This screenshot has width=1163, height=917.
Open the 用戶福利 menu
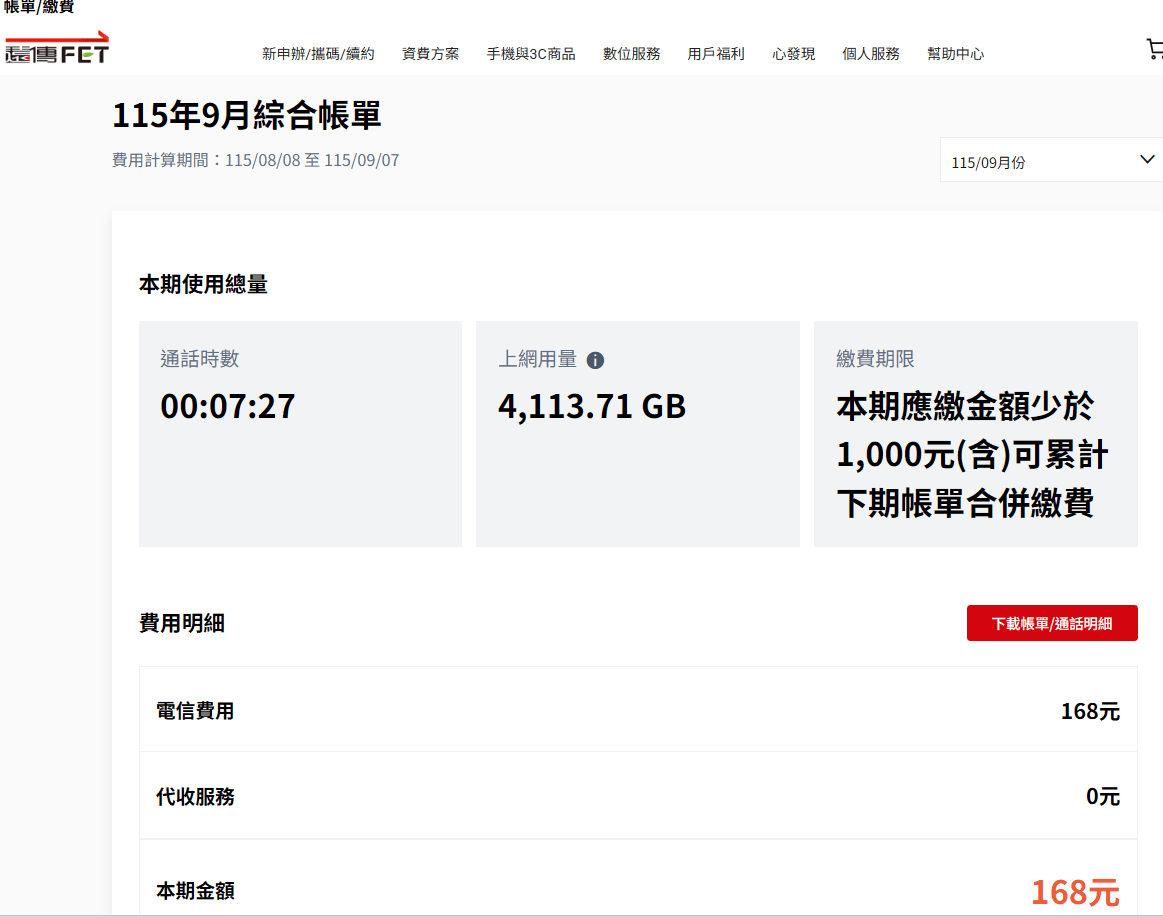[716, 54]
